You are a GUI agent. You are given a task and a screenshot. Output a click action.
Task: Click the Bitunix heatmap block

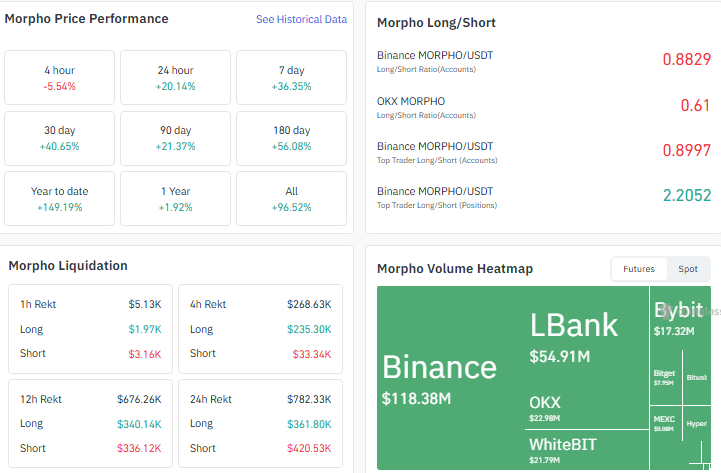click(697, 377)
